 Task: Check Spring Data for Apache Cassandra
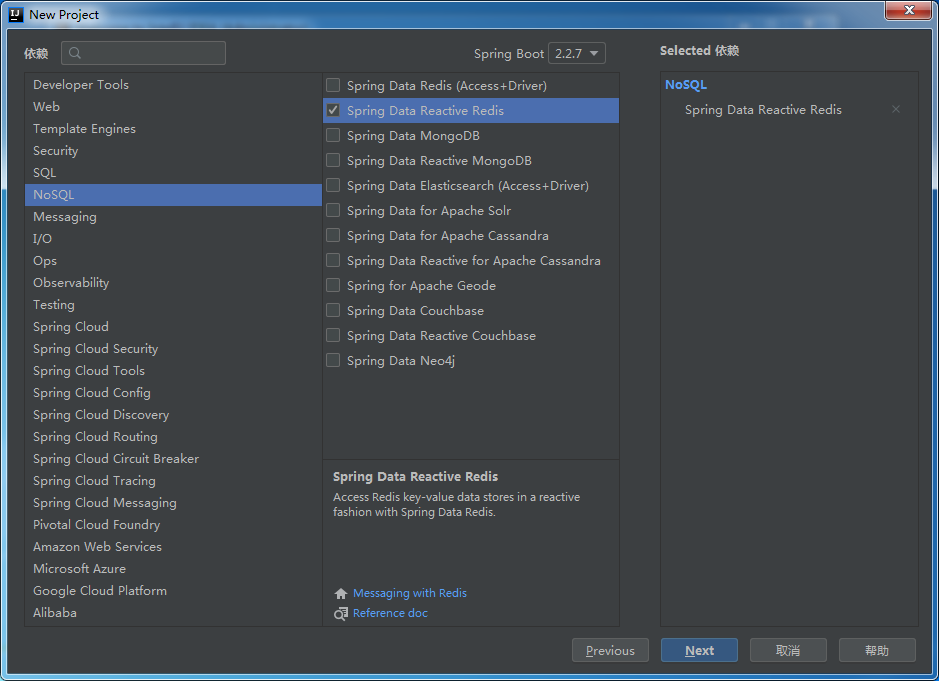pos(333,235)
